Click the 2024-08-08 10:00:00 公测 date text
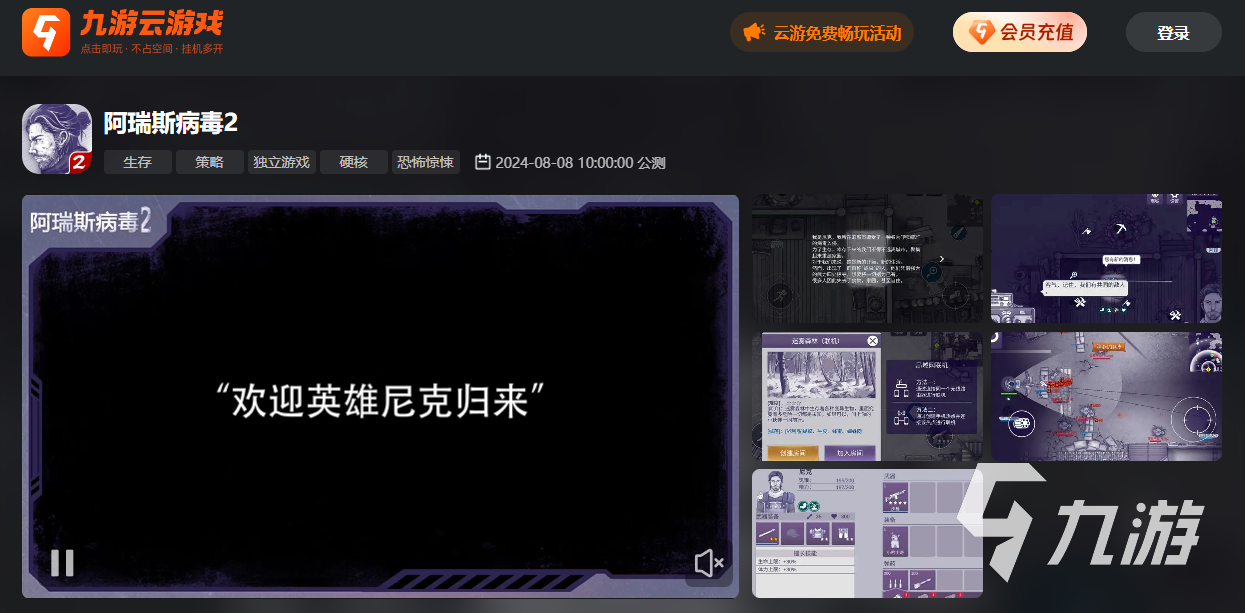The image size is (1245, 613). tap(580, 162)
